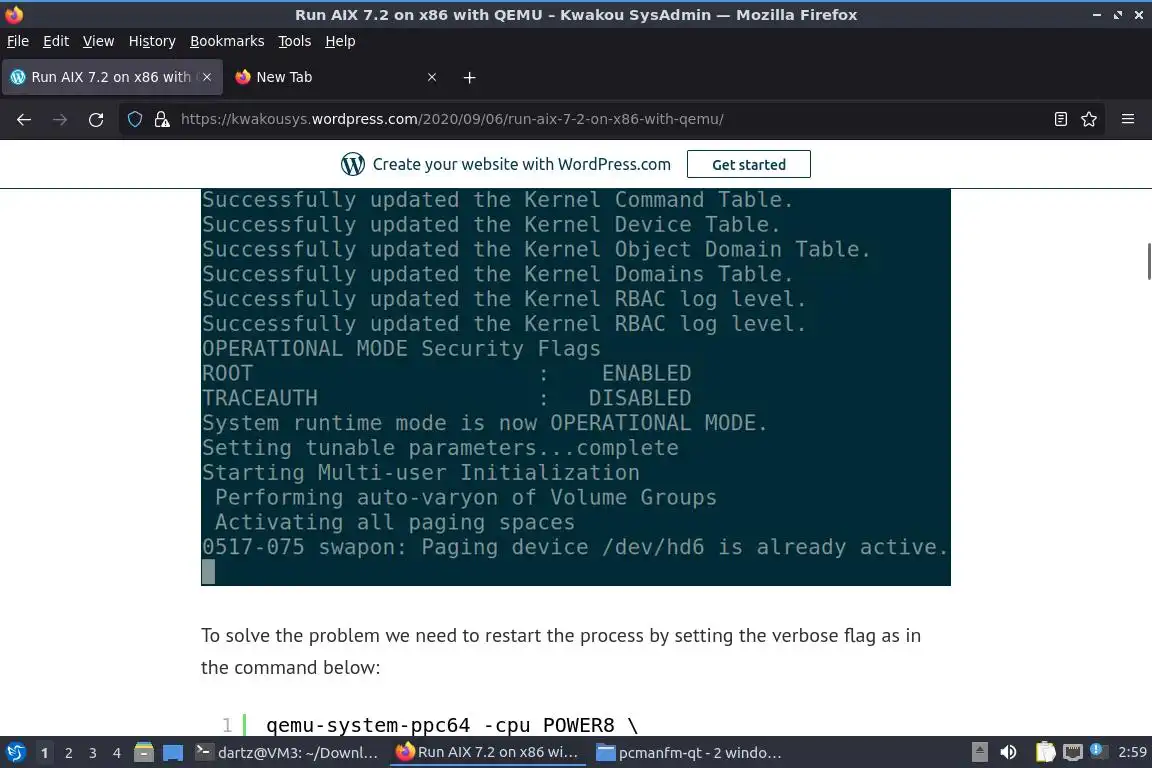Switch to the pcmanfm-qt taskbar window group

(x=688, y=753)
